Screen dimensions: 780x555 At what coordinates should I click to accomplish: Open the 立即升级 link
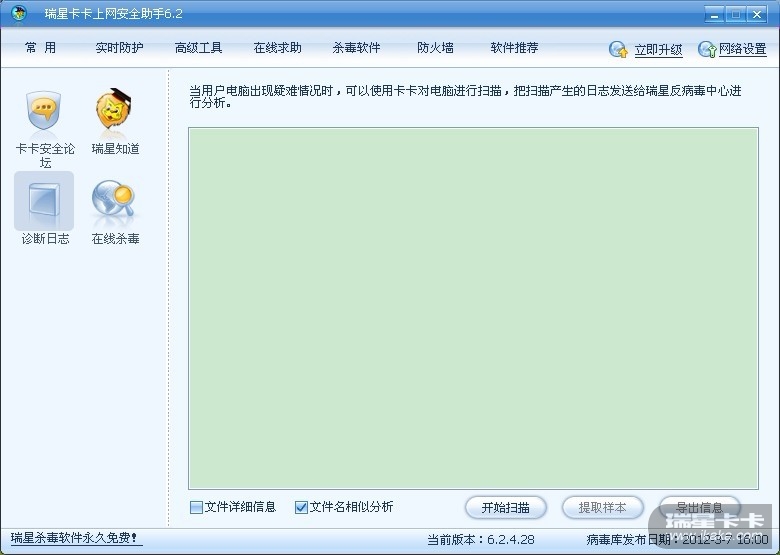[658, 50]
